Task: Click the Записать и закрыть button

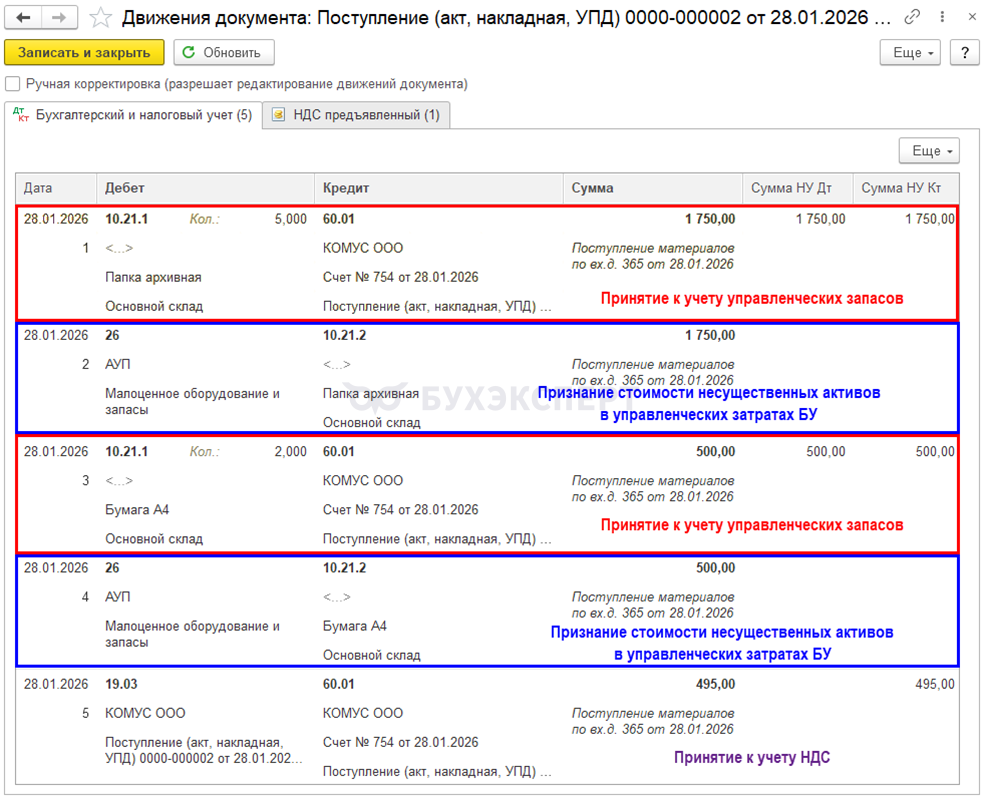Action: (84, 53)
